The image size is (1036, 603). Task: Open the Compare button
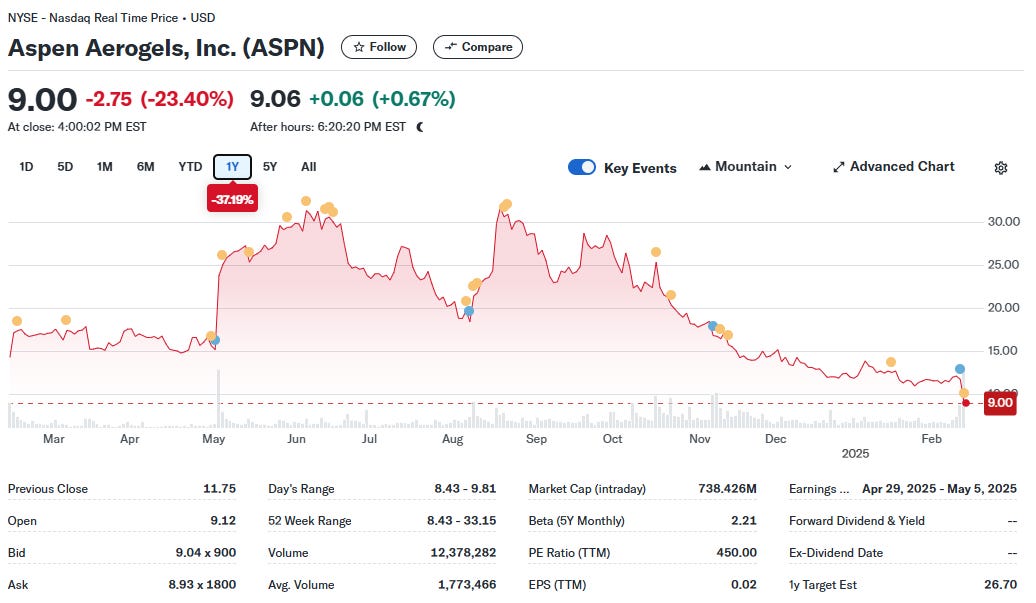tap(478, 47)
